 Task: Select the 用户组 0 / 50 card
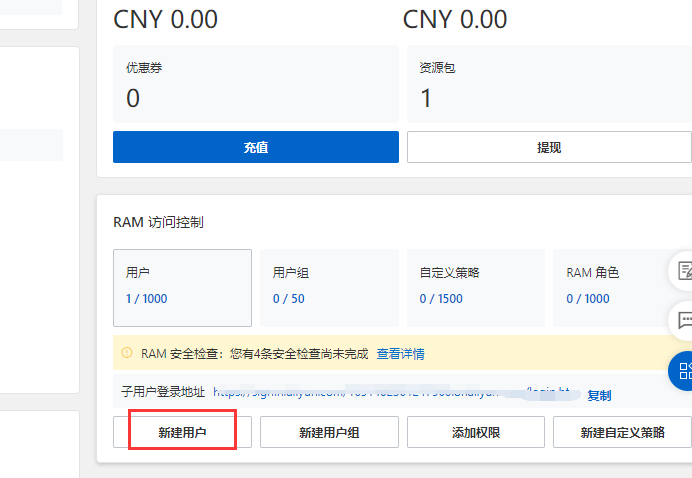pyautogui.click(x=329, y=287)
